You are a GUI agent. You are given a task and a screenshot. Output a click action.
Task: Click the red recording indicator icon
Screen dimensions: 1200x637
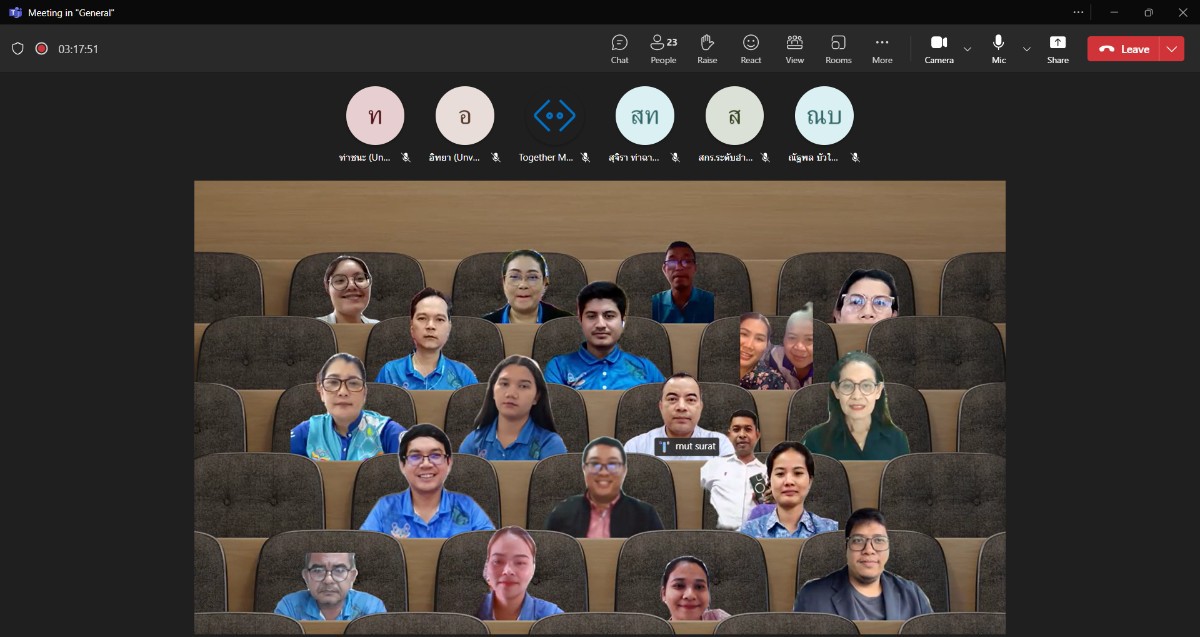(42, 48)
